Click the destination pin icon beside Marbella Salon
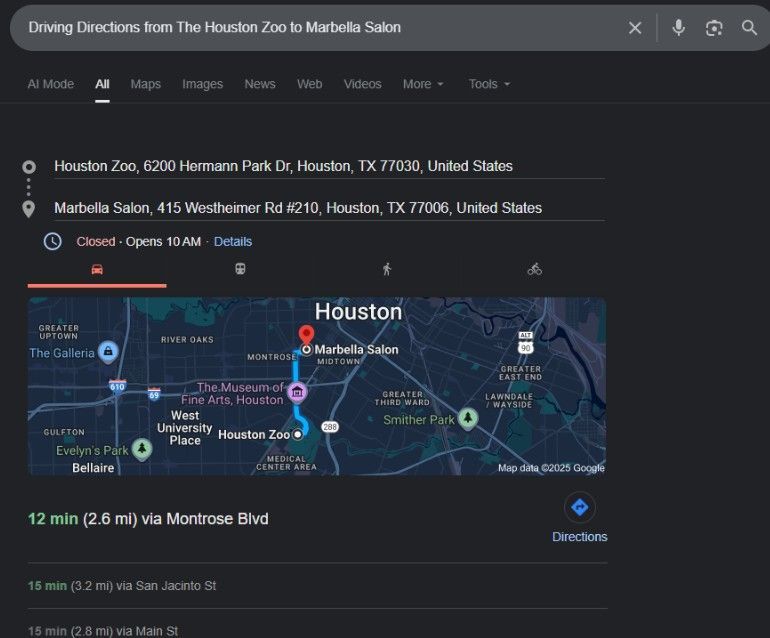Viewport: 770px width, 638px height. 29,209
